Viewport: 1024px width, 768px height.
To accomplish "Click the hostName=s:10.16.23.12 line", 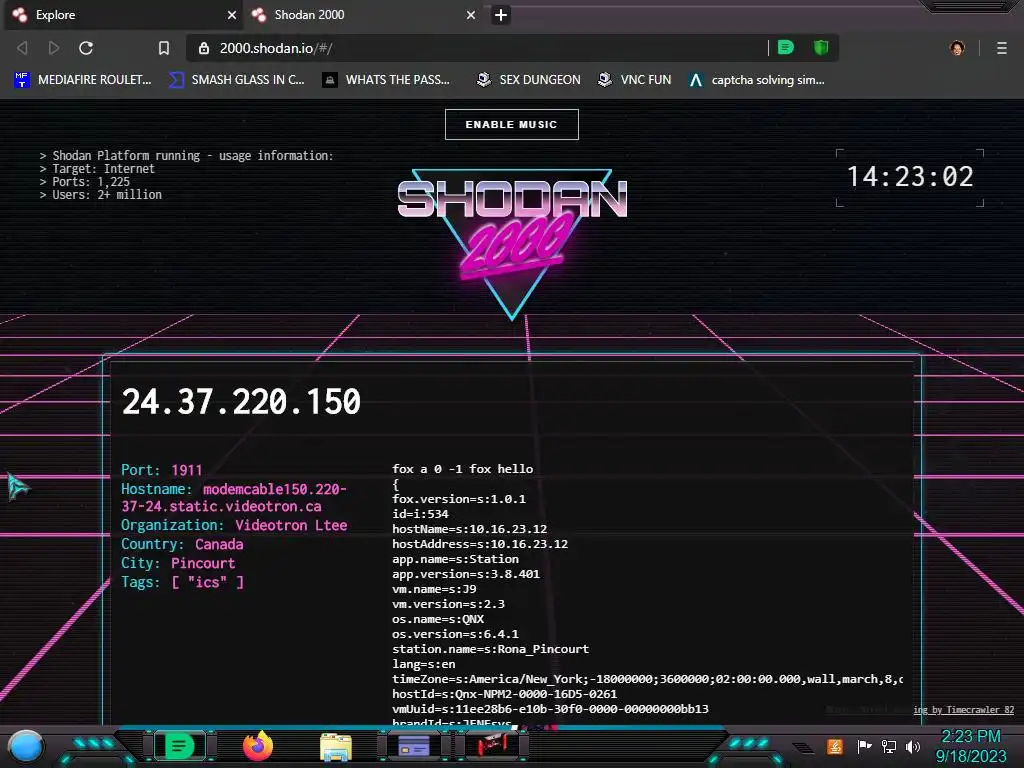I will [x=470, y=529].
